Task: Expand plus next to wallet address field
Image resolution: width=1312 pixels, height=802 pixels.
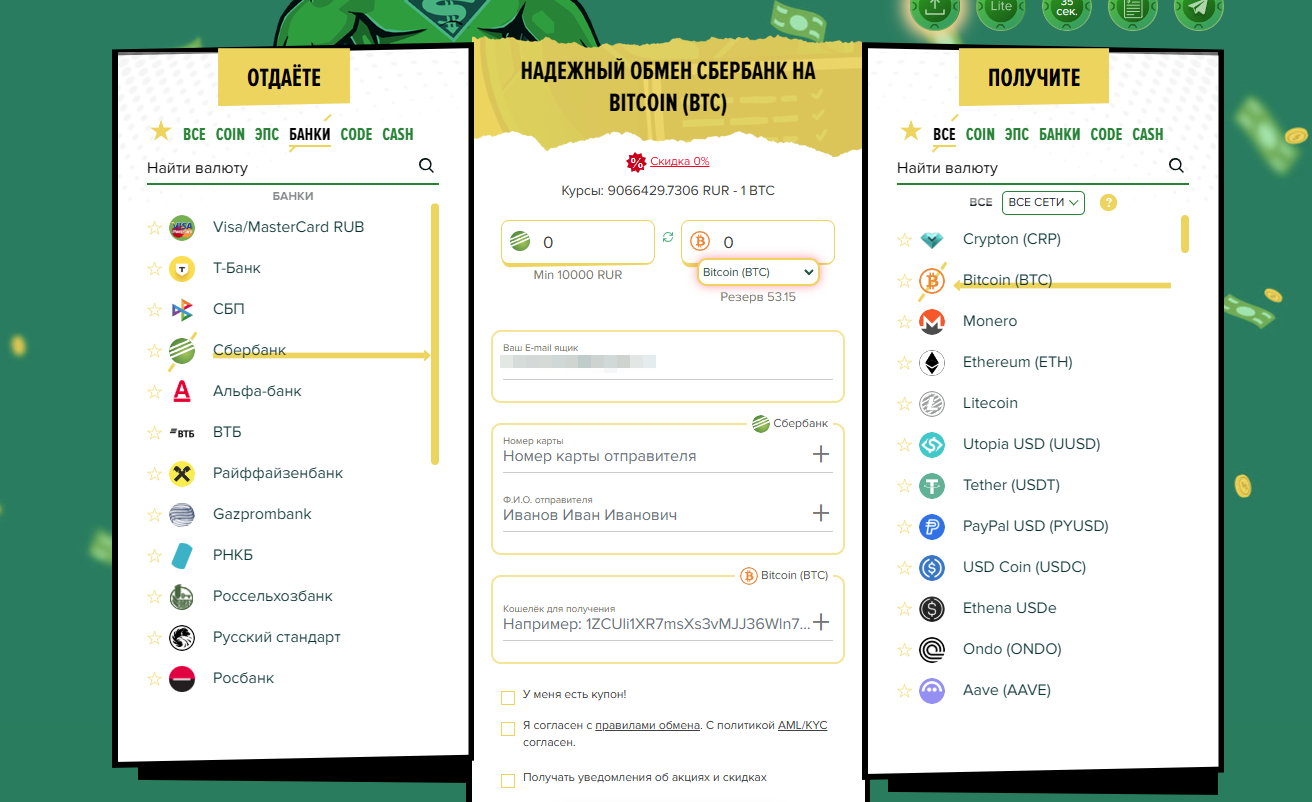Action: pos(821,622)
